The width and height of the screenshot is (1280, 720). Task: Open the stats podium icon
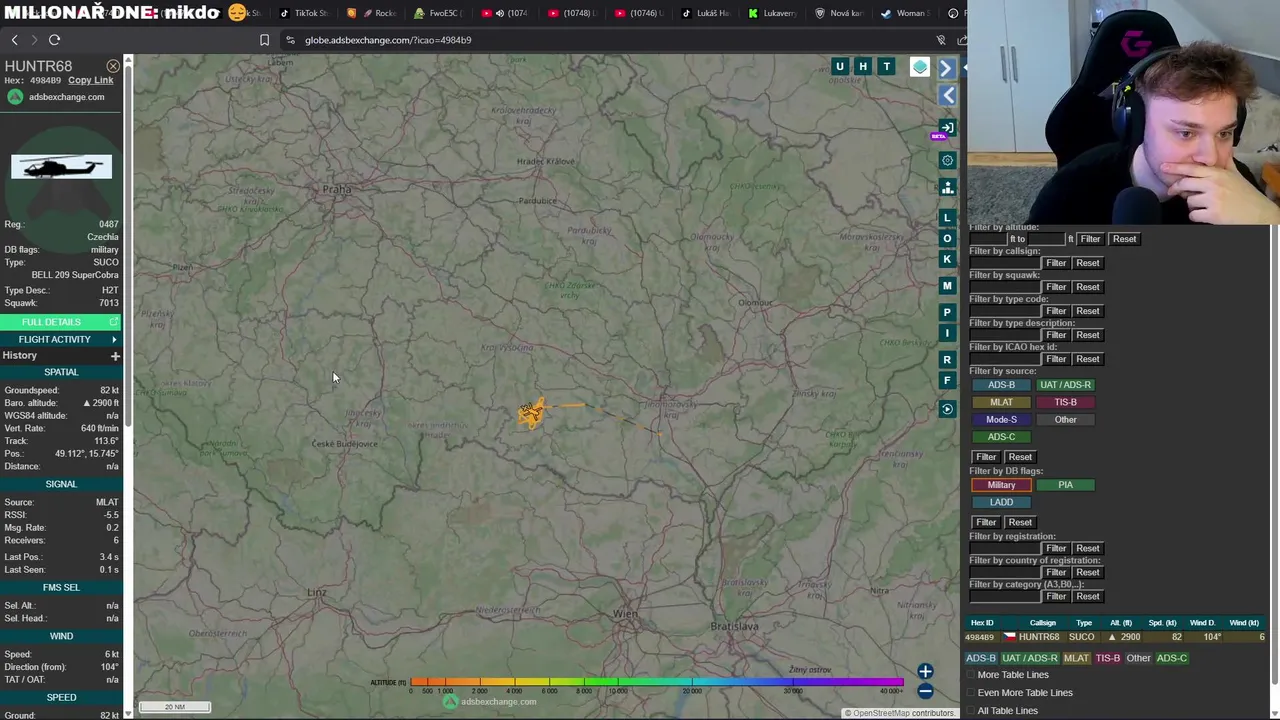(x=947, y=187)
